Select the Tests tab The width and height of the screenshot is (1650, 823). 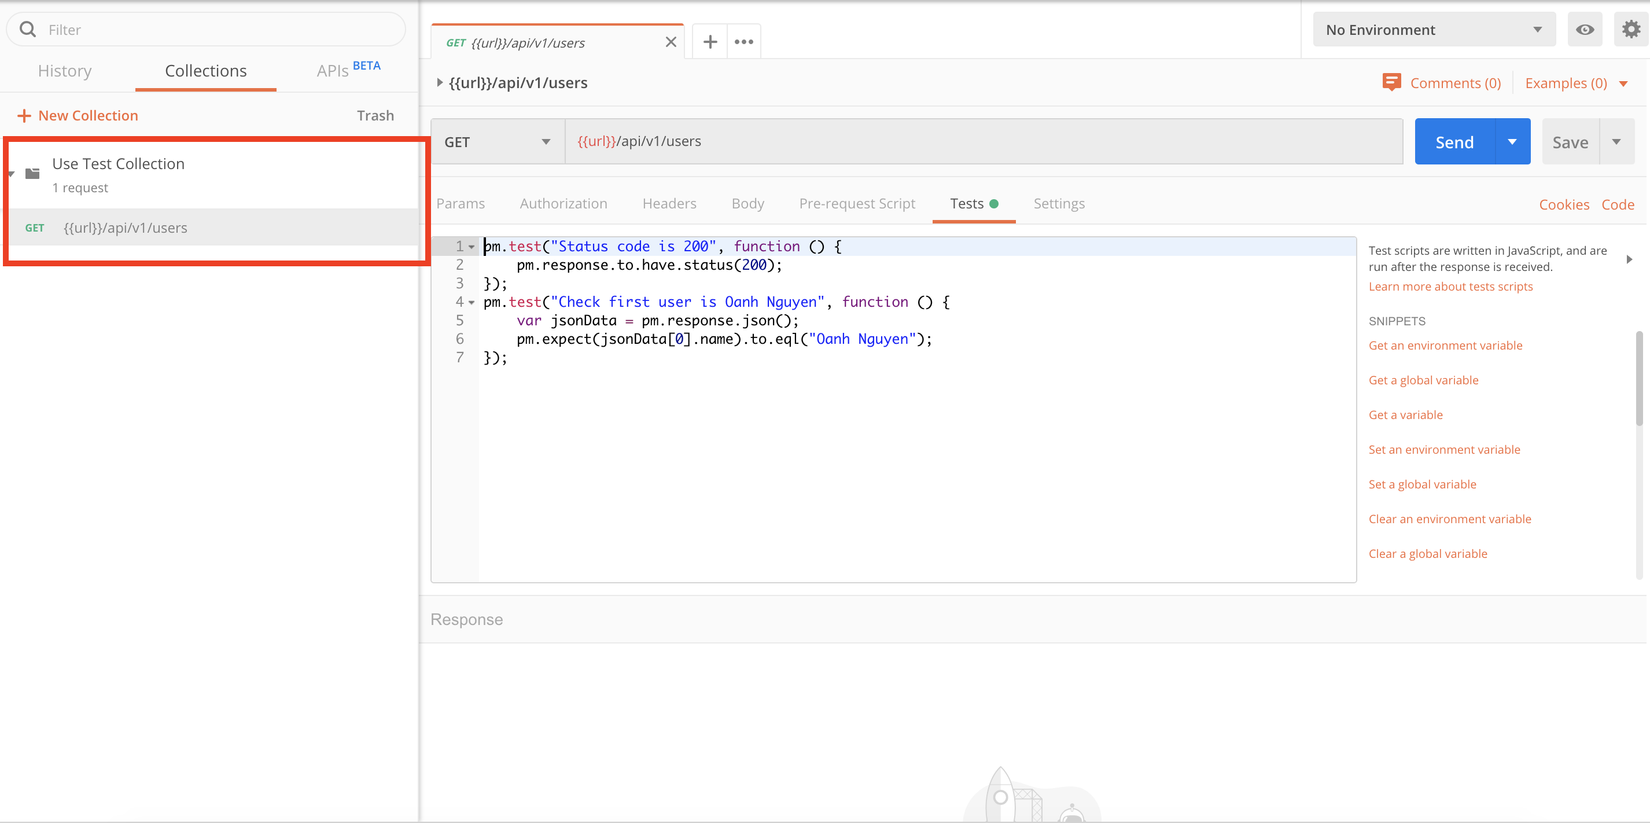click(x=974, y=203)
